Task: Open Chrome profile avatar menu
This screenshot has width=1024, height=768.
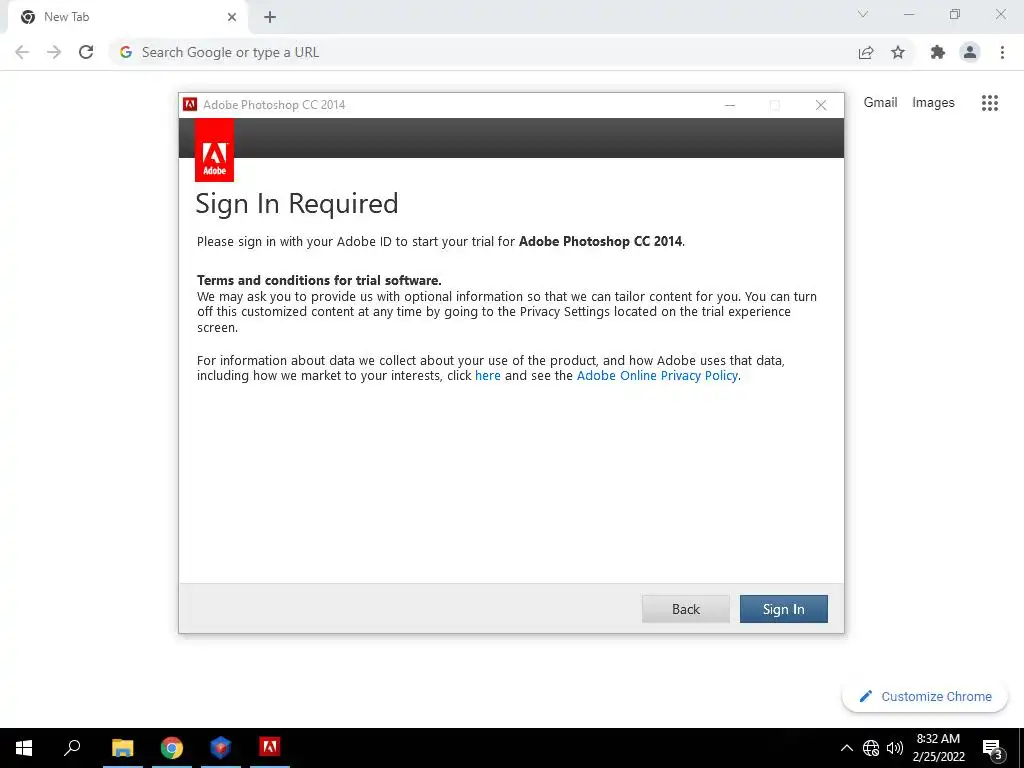Action: (970, 52)
